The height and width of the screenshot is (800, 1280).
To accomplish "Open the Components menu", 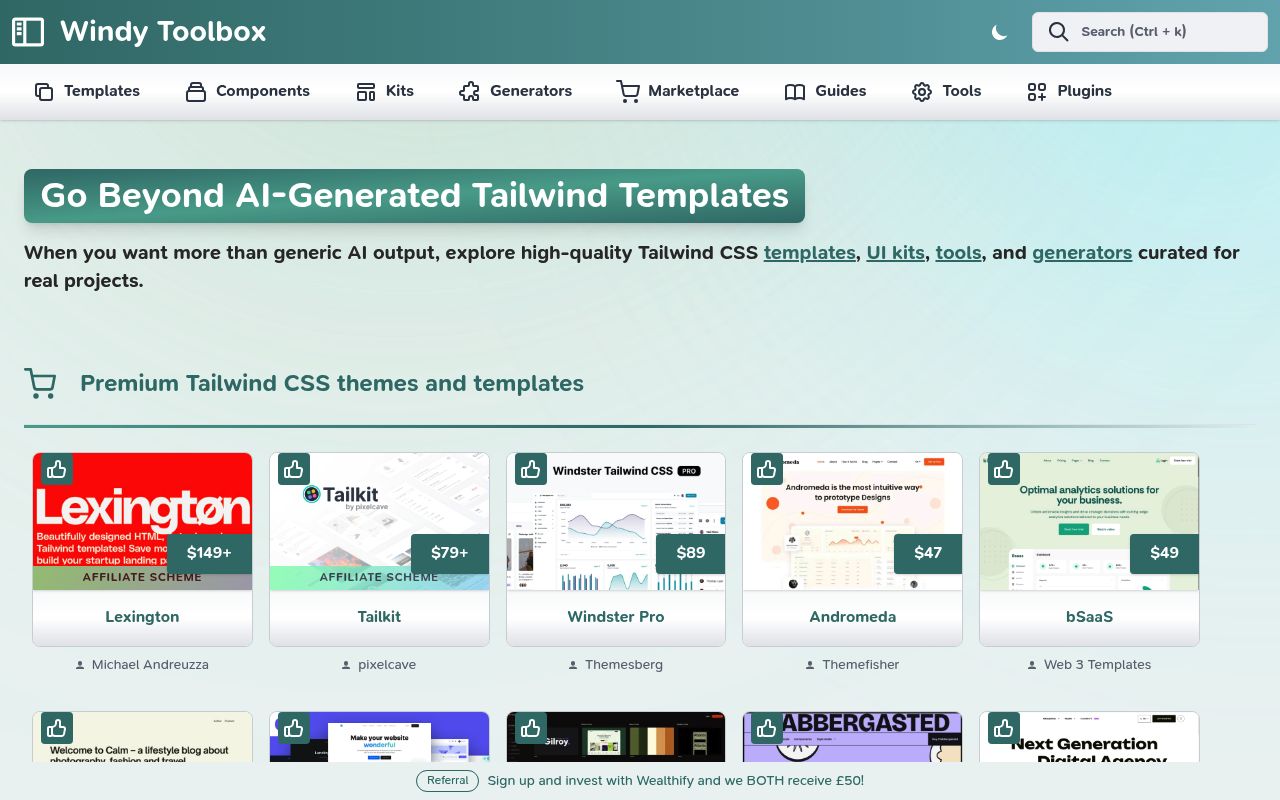I will (248, 91).
